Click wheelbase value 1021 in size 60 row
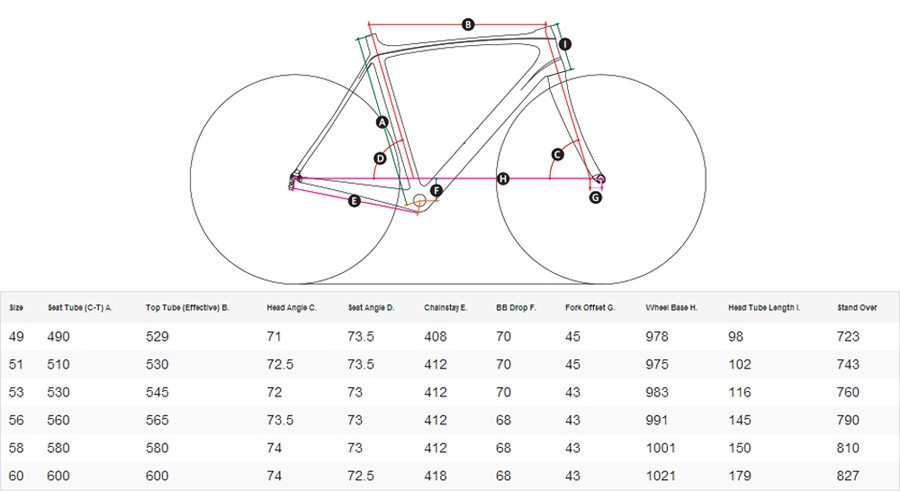Screen dimensions: 900x491 (x=660, y=476)
